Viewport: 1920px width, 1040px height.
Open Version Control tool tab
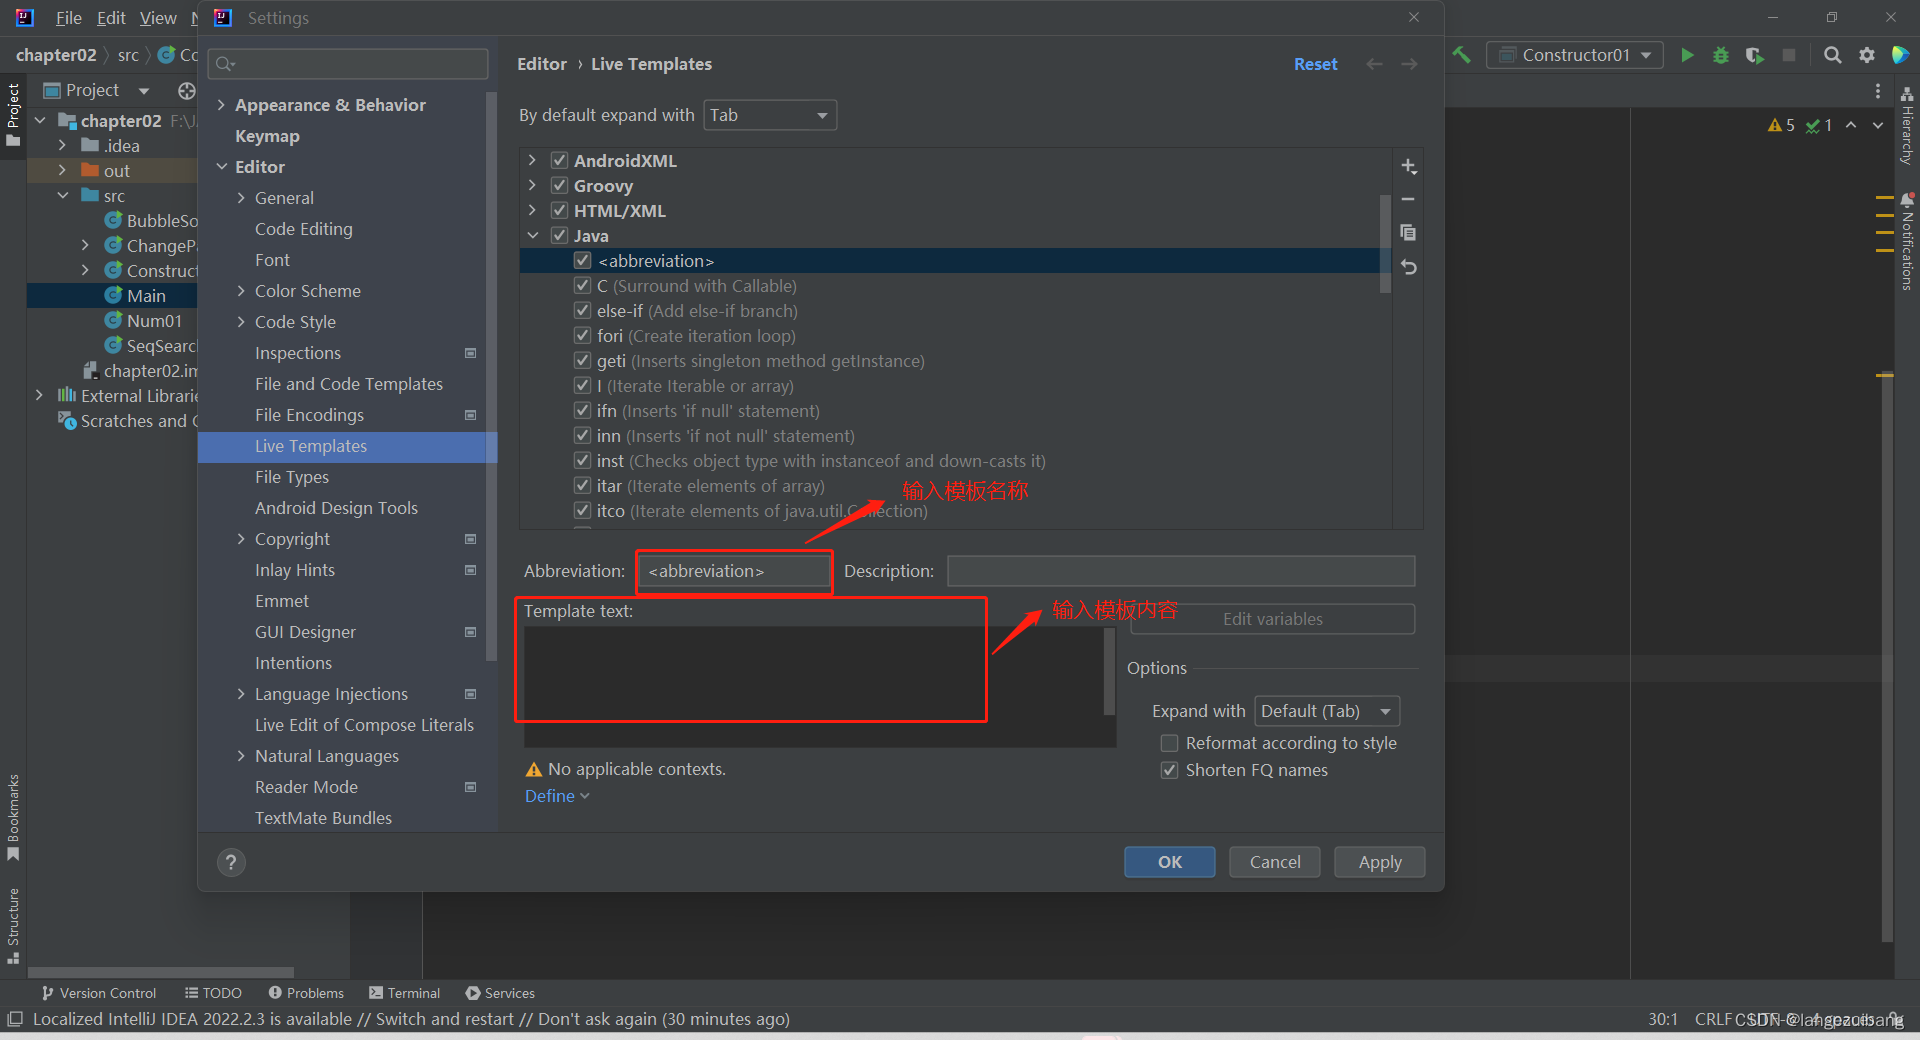tap(98, 993)
